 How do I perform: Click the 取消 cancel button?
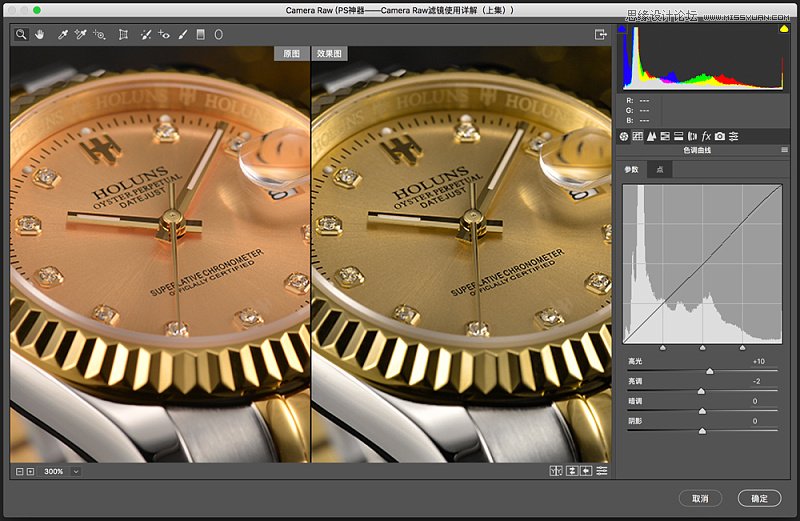[x=700, y=498]
